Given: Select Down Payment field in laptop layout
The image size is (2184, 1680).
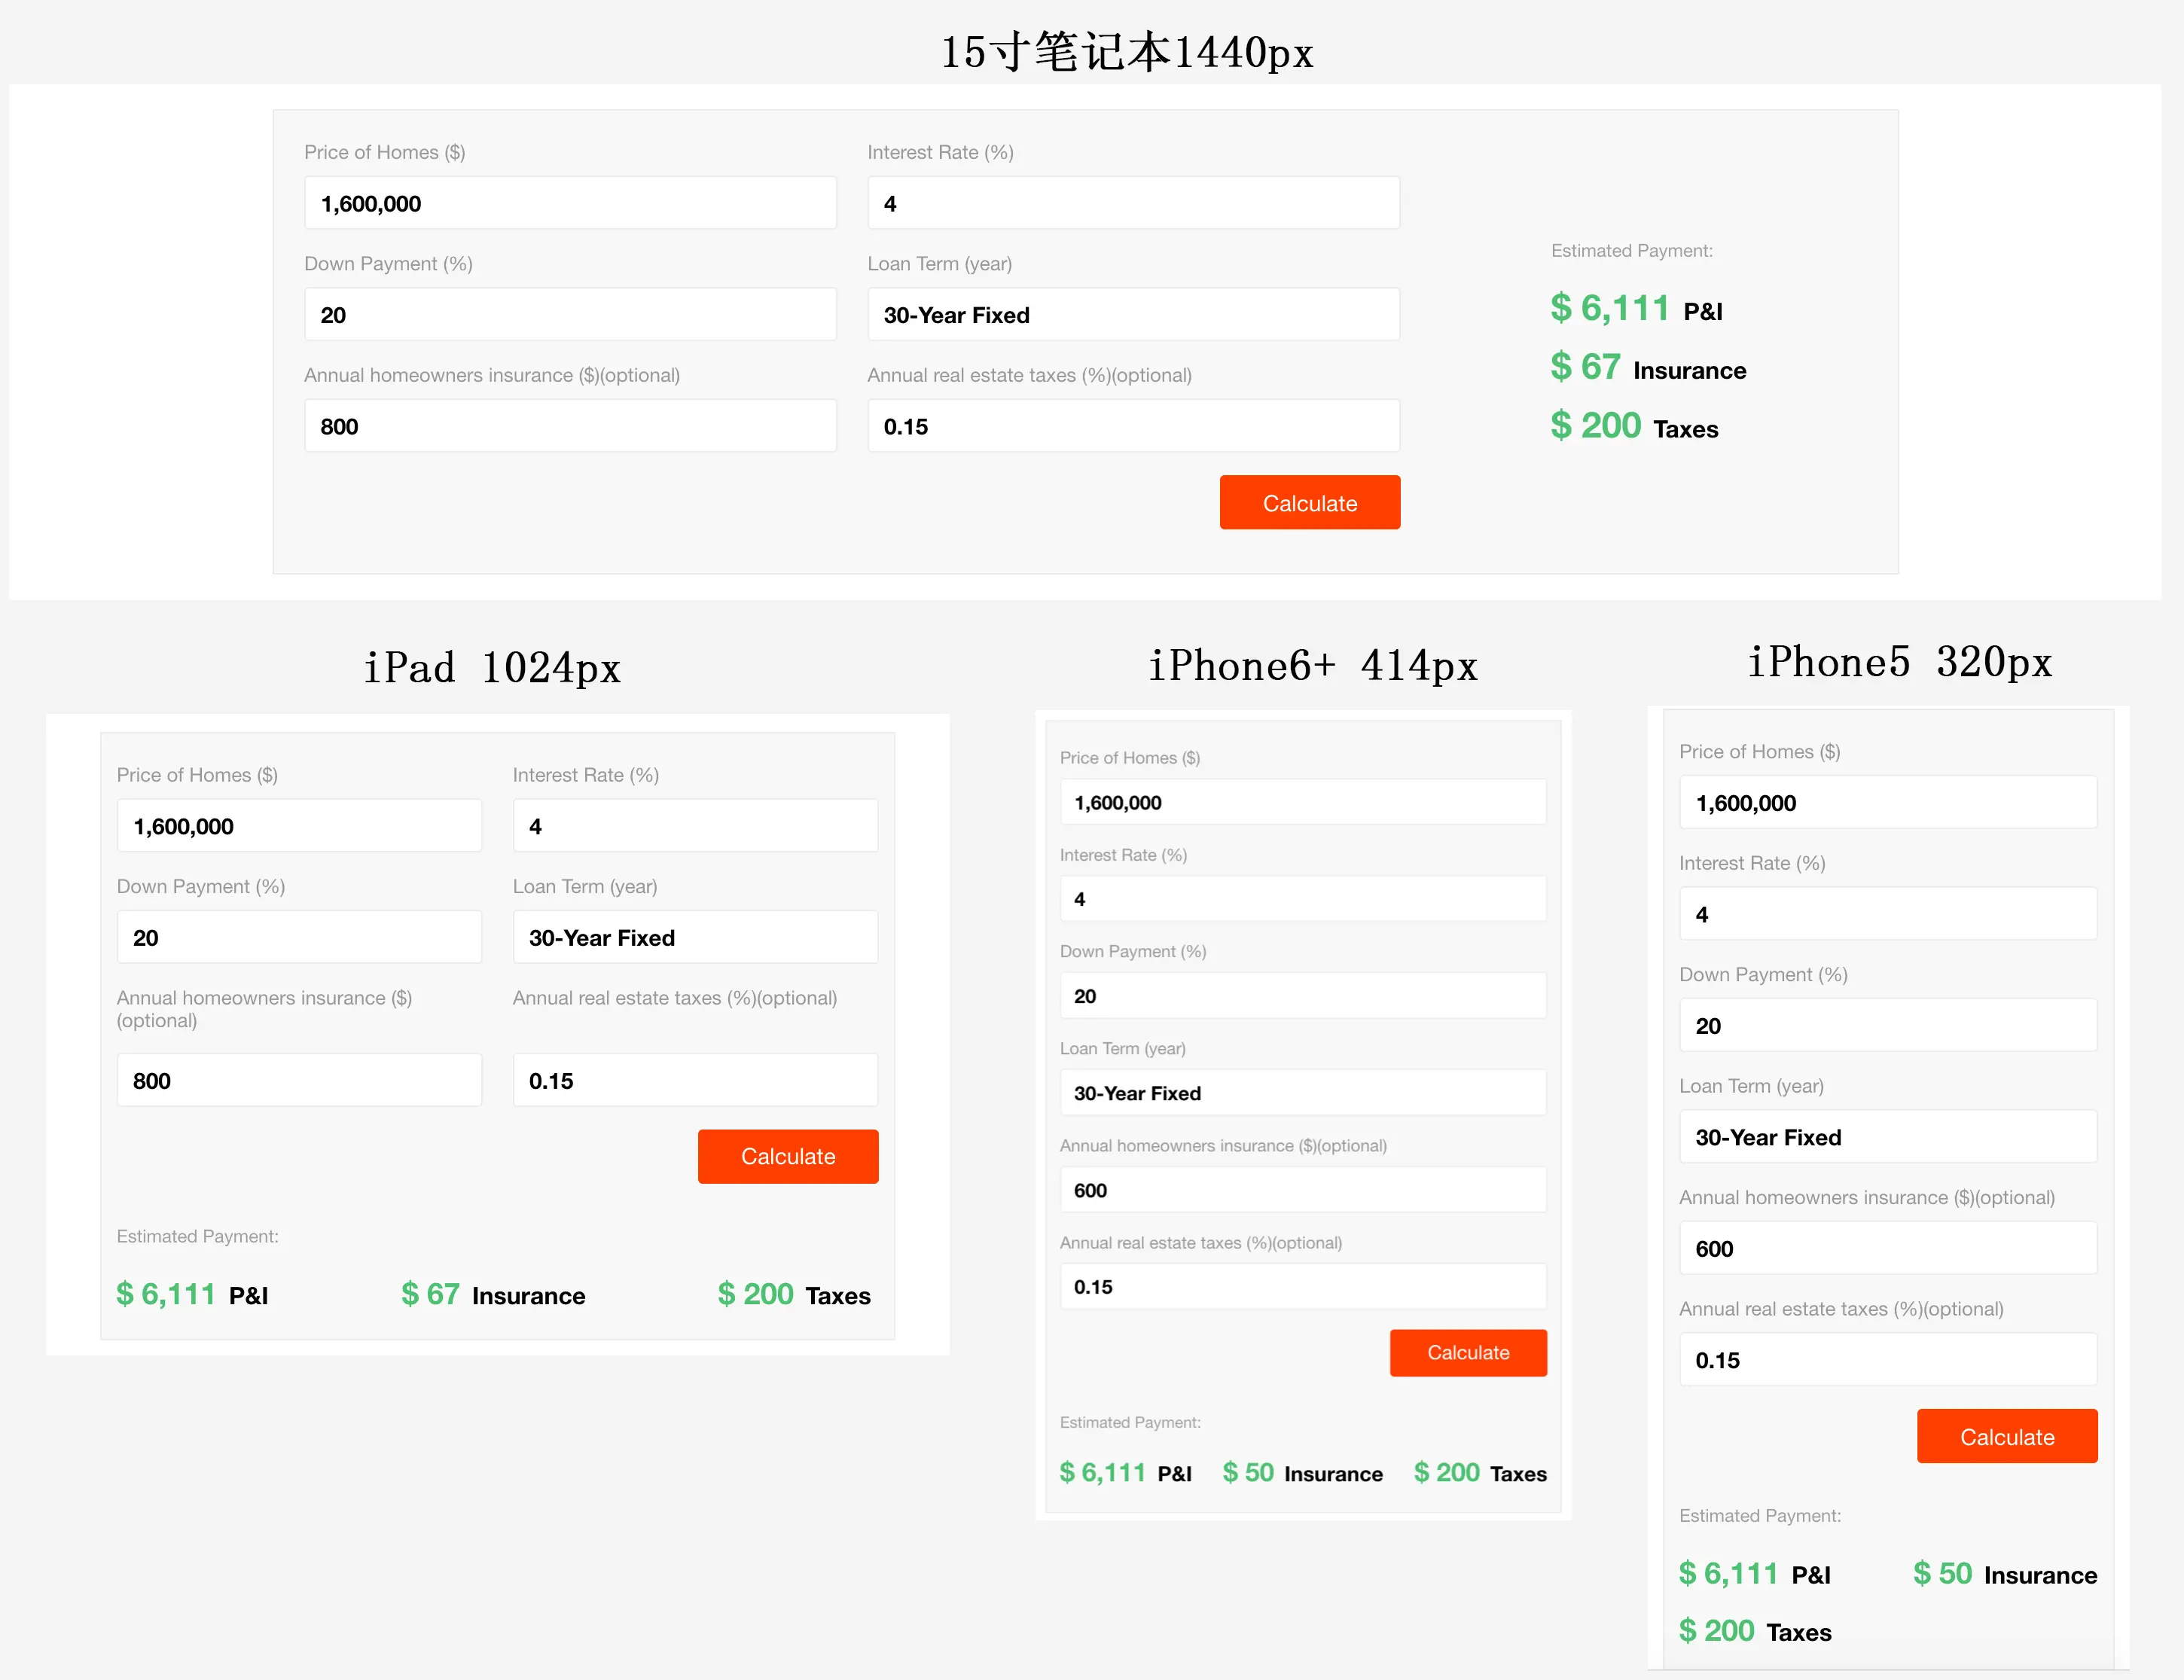Looking at the screenshot, I should [570, 315].
